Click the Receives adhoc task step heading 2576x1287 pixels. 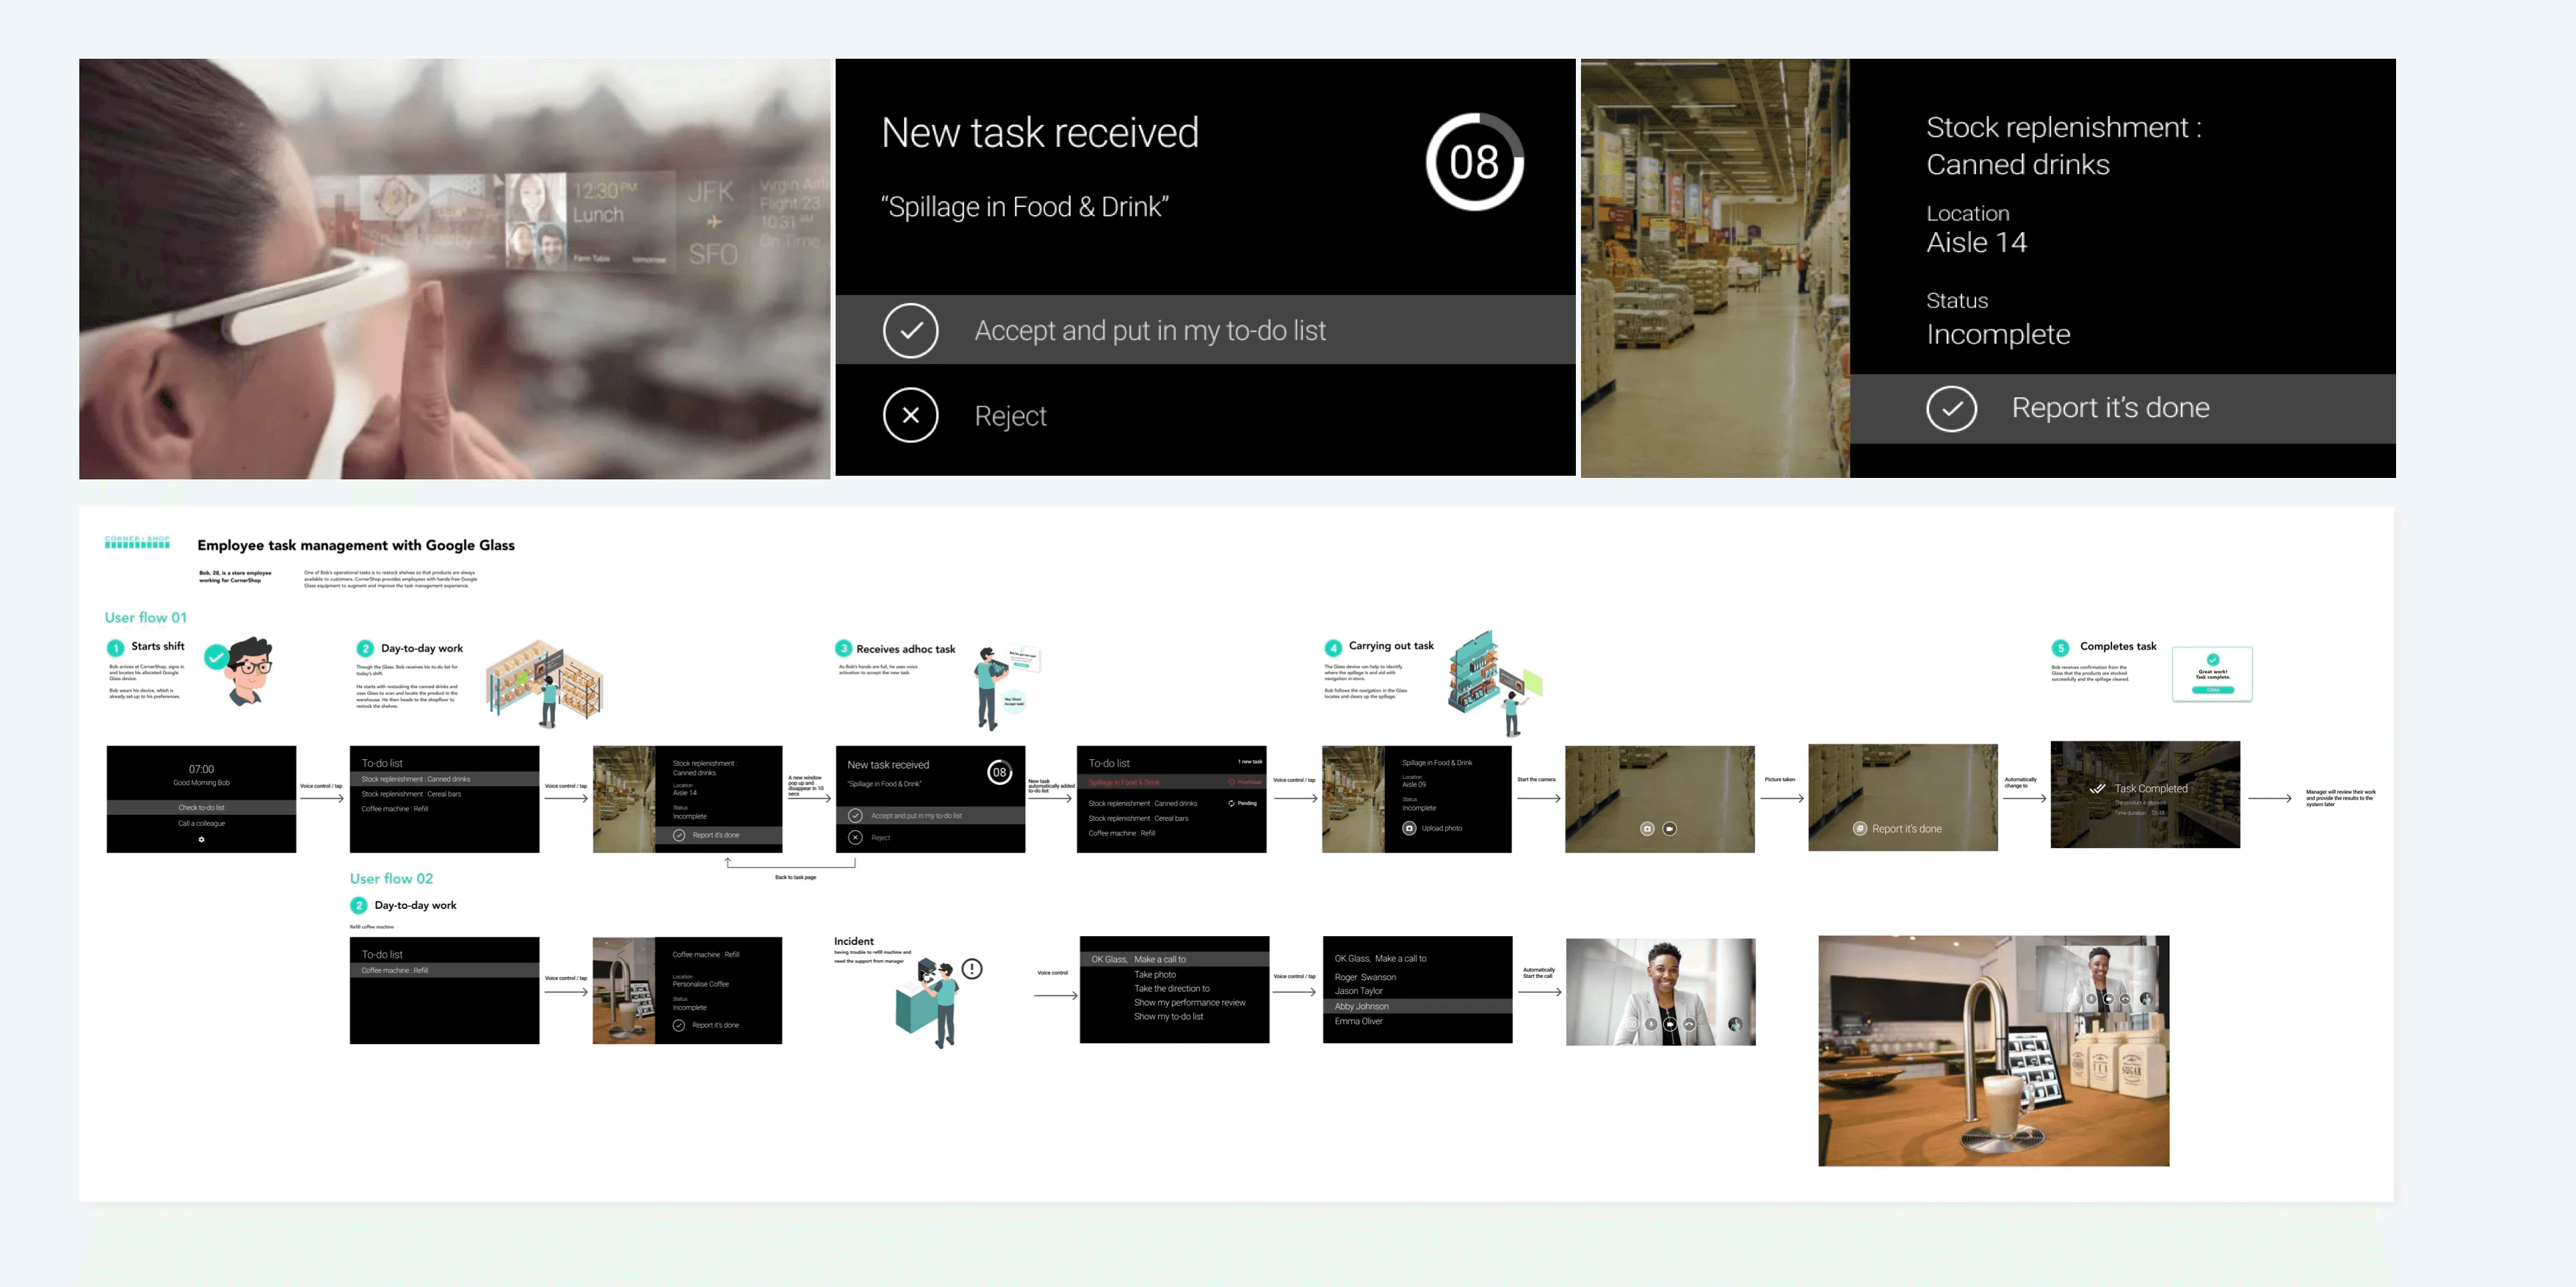point(906,649)
